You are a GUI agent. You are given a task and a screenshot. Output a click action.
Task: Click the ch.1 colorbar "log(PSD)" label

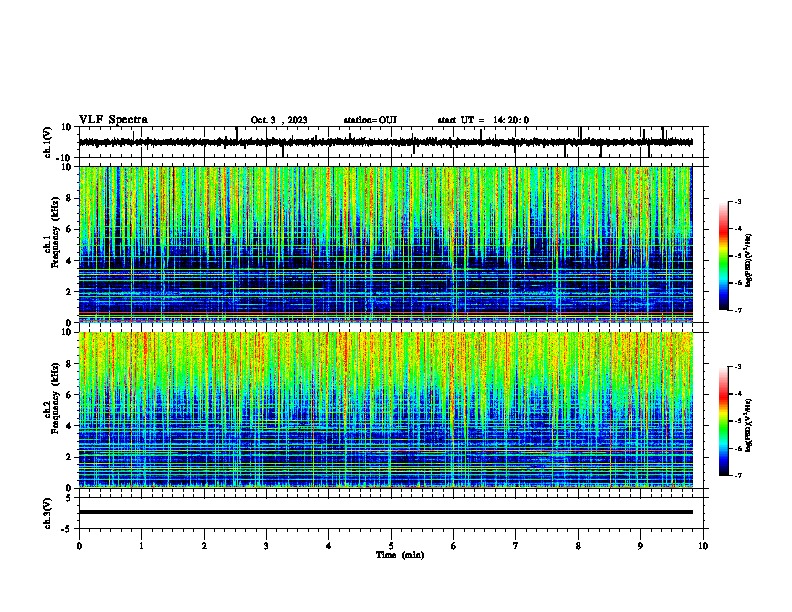(748, 261)
